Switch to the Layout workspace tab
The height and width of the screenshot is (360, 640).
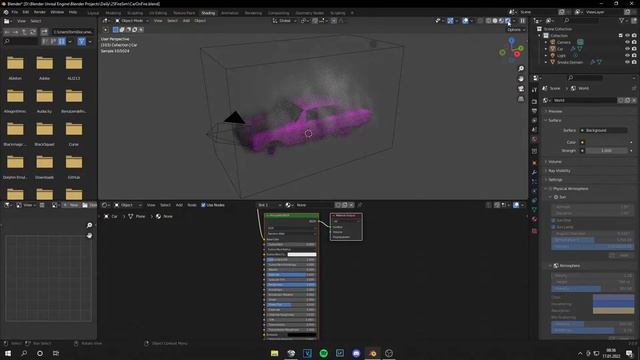pyautogui.click(x=93, y=13)
